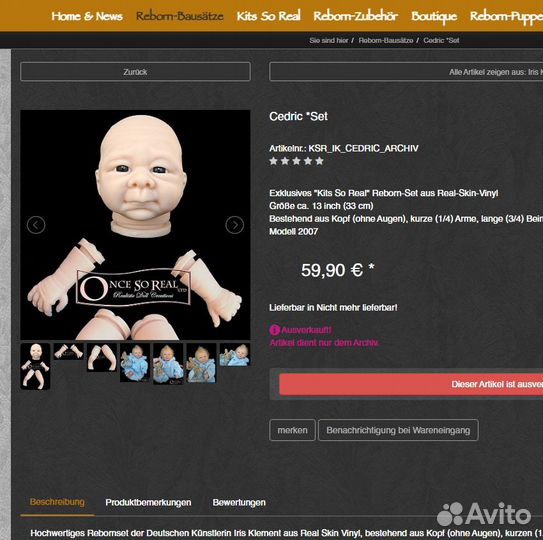This screenshot has height=540, width=543.
Task: Select thumbnail showing doll arms
Action: pos(69,351)
